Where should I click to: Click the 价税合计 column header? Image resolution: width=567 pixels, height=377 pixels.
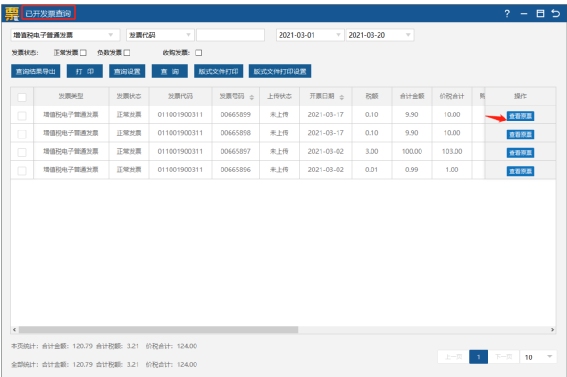pyautogui.click(x=452, y=96)
